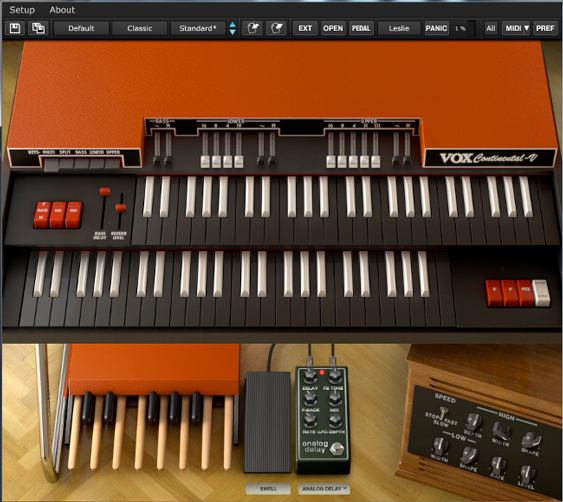Toggle the LOWER keyboard tab switch
Viewport: 563px width, 502px height.
tap(97, 164)
